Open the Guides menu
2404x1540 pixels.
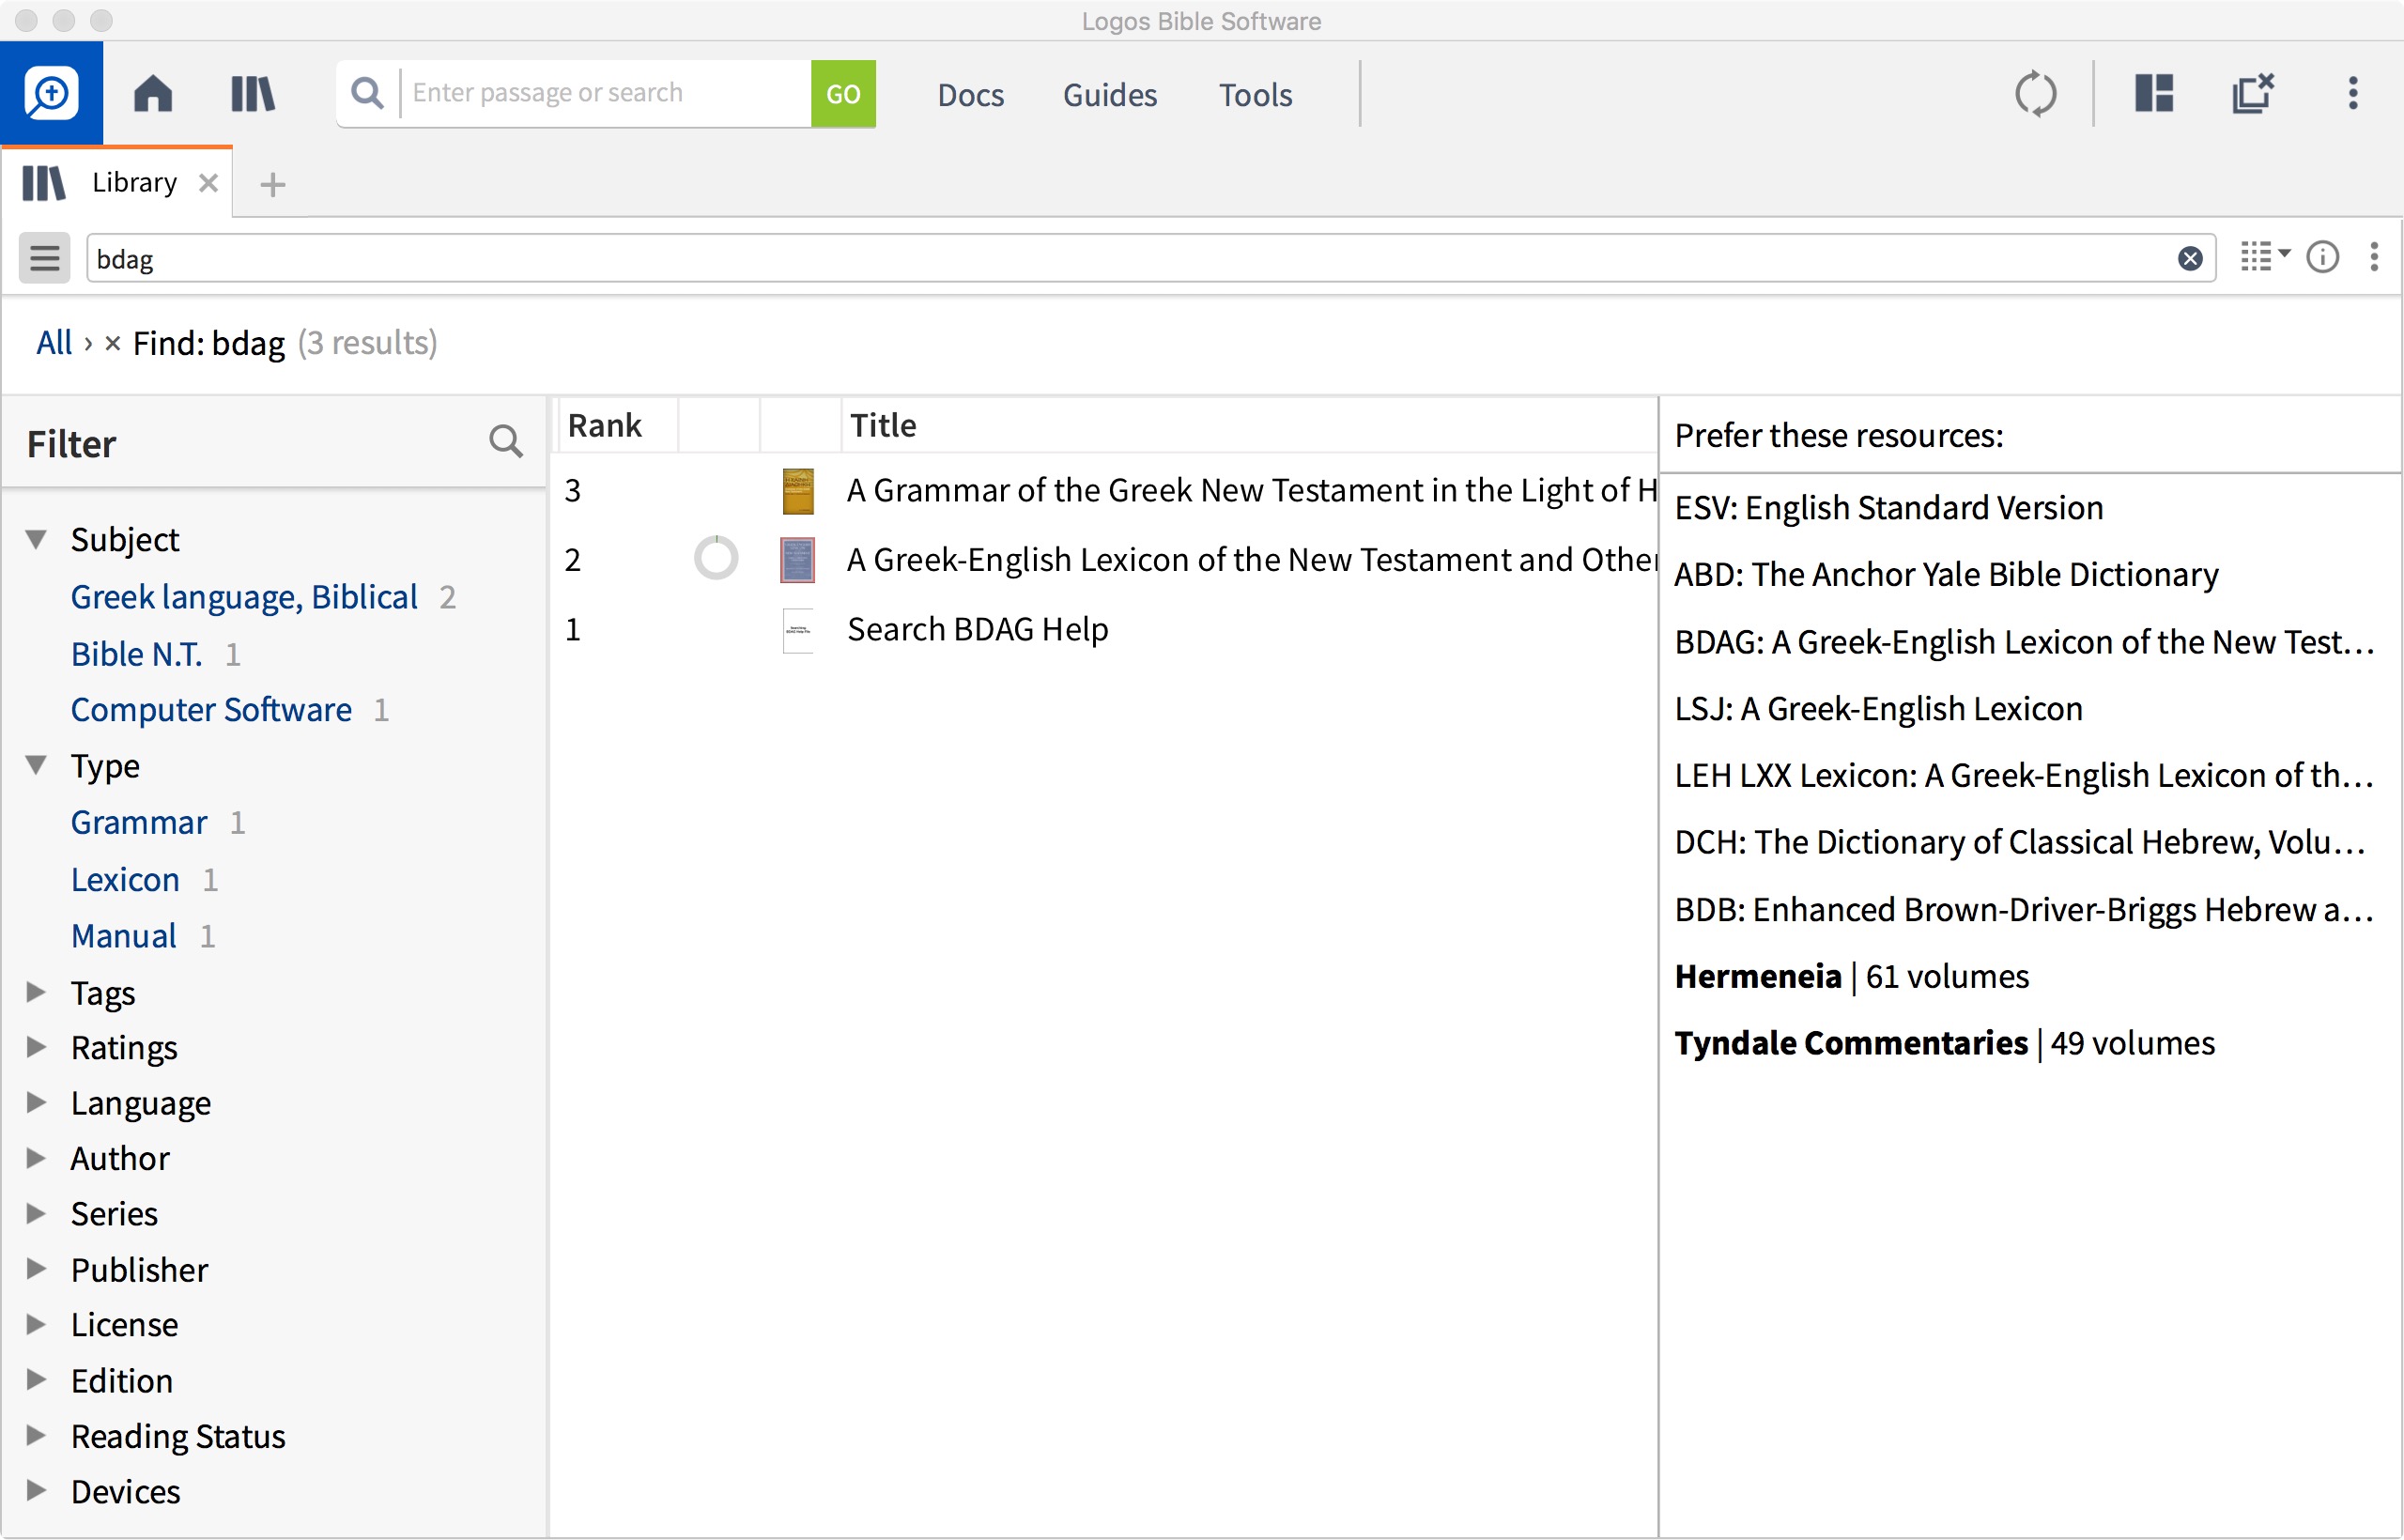(1109, 95)
